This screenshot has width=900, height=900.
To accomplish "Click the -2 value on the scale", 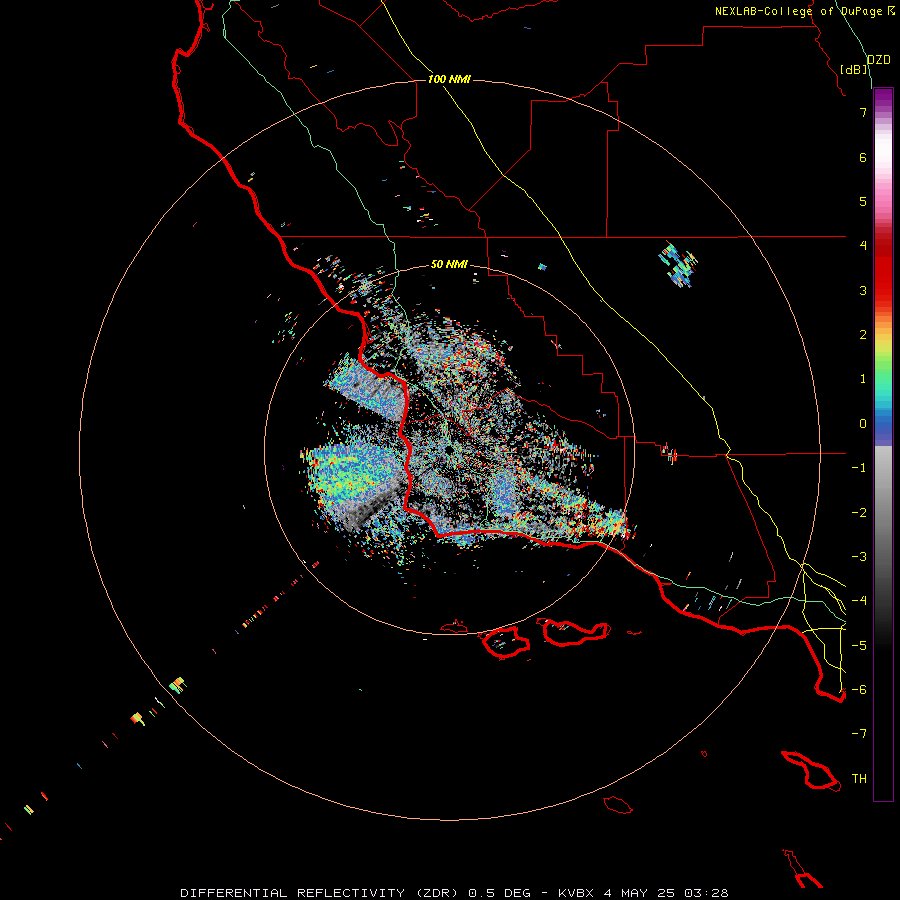I will coord(859,513).
